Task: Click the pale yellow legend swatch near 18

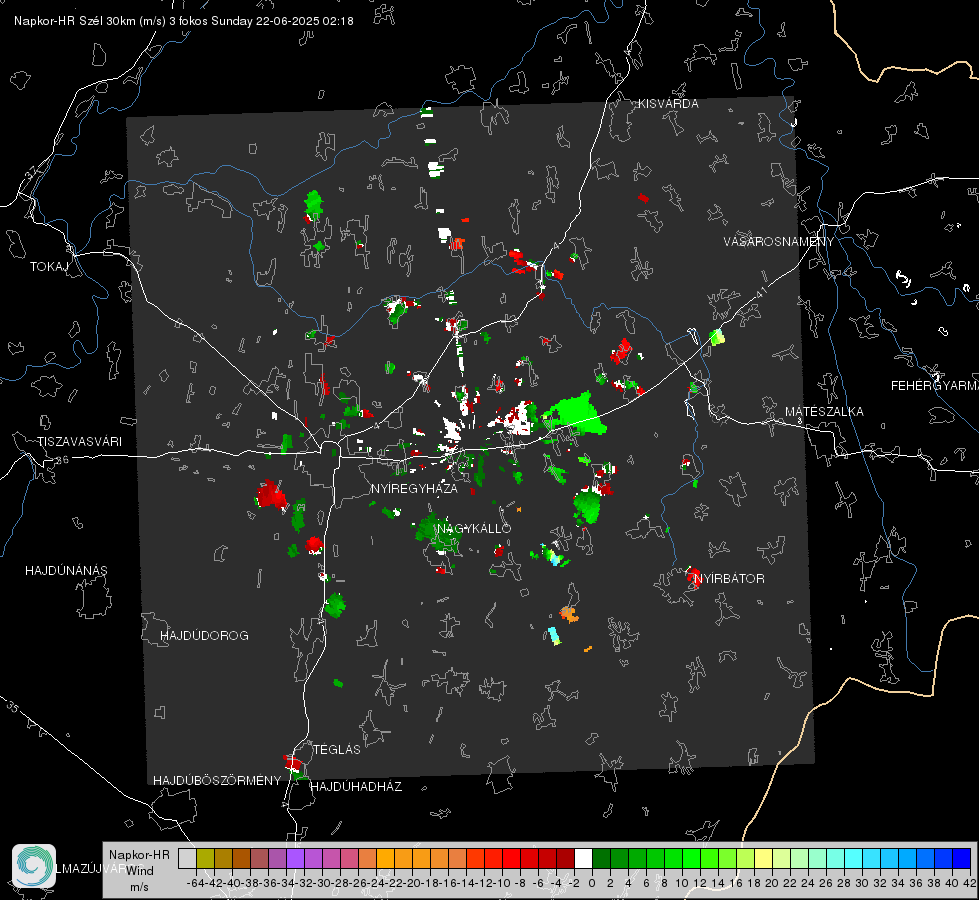Action: point(764,858)
